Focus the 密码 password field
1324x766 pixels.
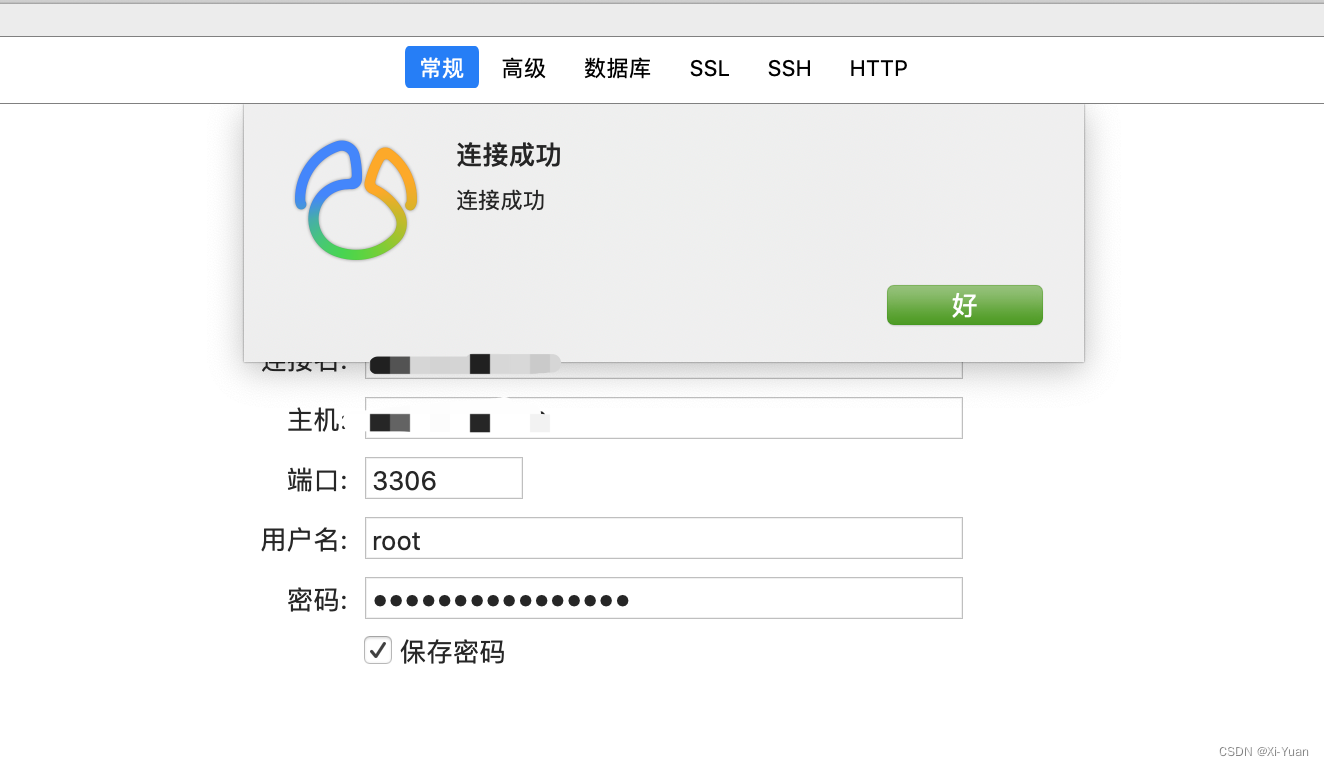pyautogui.click(x=663, y=598)
